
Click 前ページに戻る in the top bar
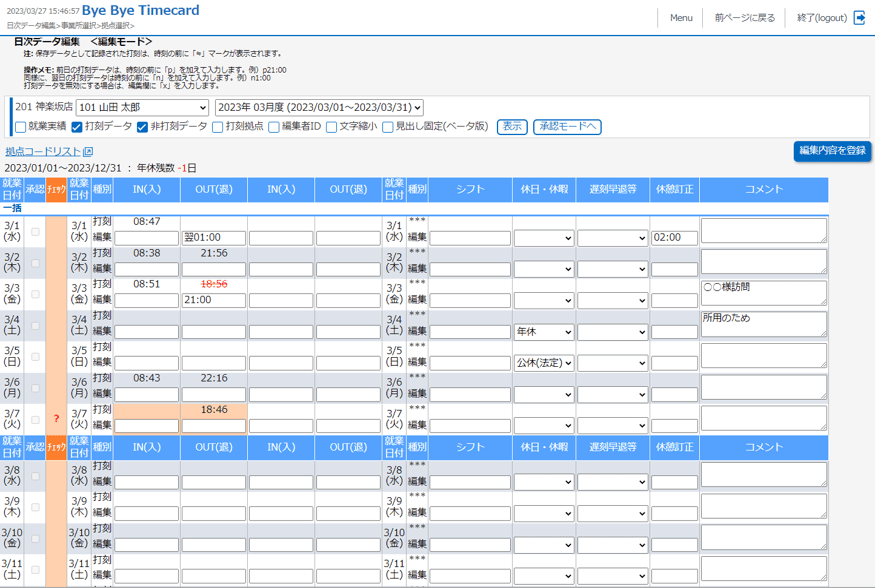[x=744, y=18]
